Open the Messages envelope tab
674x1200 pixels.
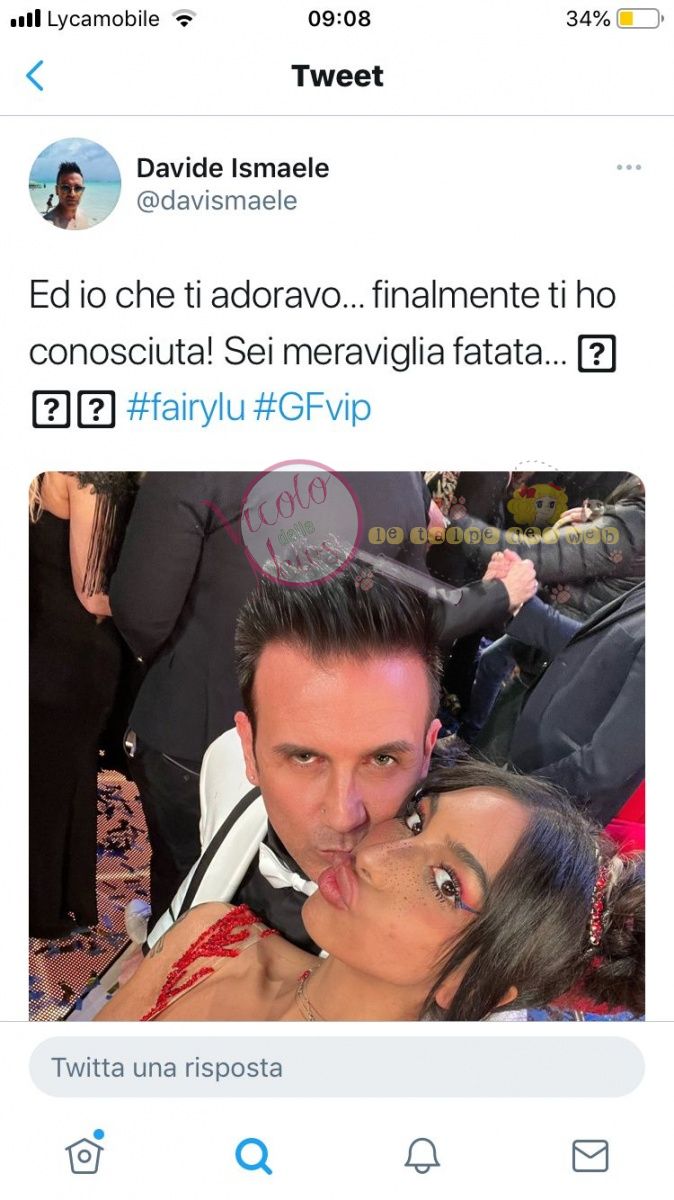click(590, 1156)
